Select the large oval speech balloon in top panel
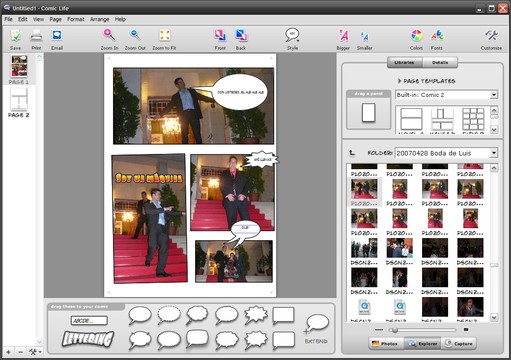 pos(240,92)
